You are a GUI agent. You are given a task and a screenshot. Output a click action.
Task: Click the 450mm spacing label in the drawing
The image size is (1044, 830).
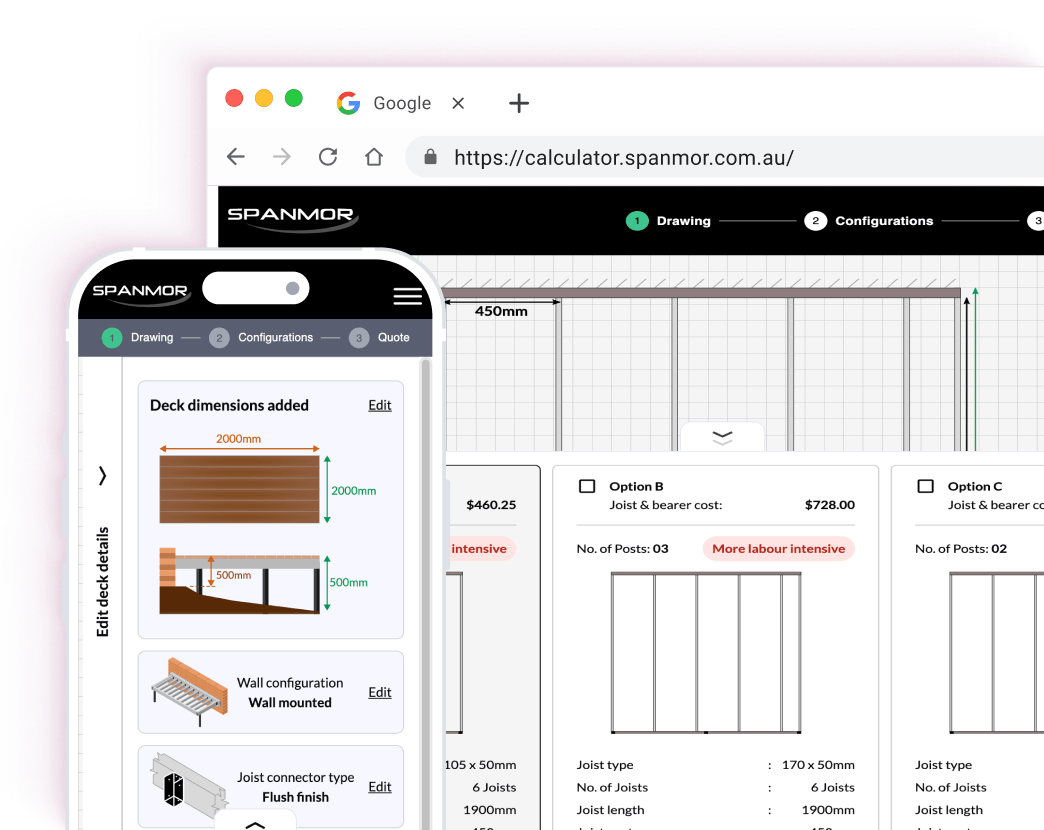pyautogui.click(x=501, y=311)
